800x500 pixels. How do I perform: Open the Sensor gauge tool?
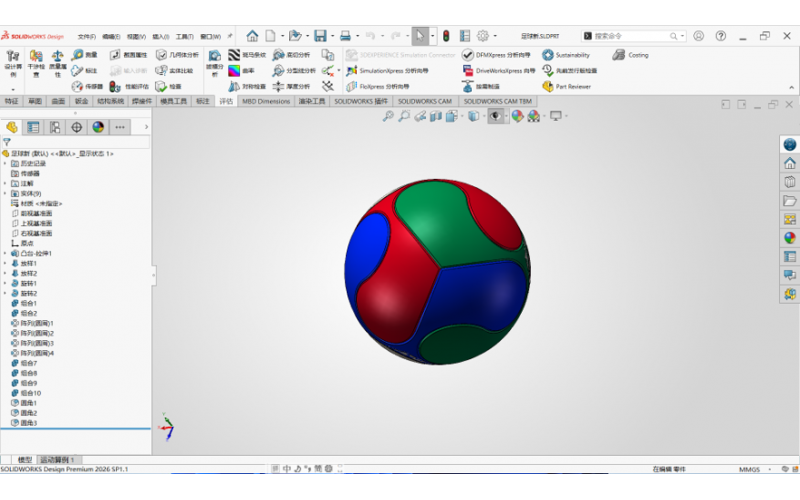click(87, 86)
